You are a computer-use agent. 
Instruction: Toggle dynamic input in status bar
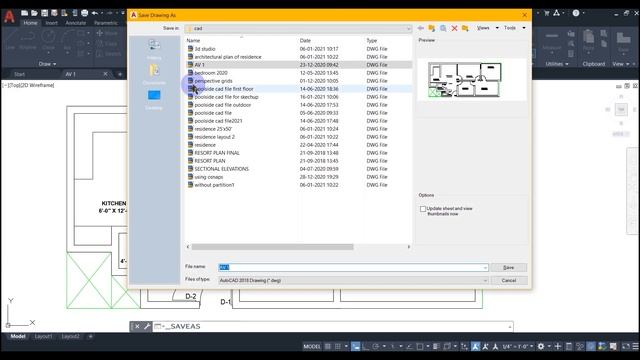356,347
